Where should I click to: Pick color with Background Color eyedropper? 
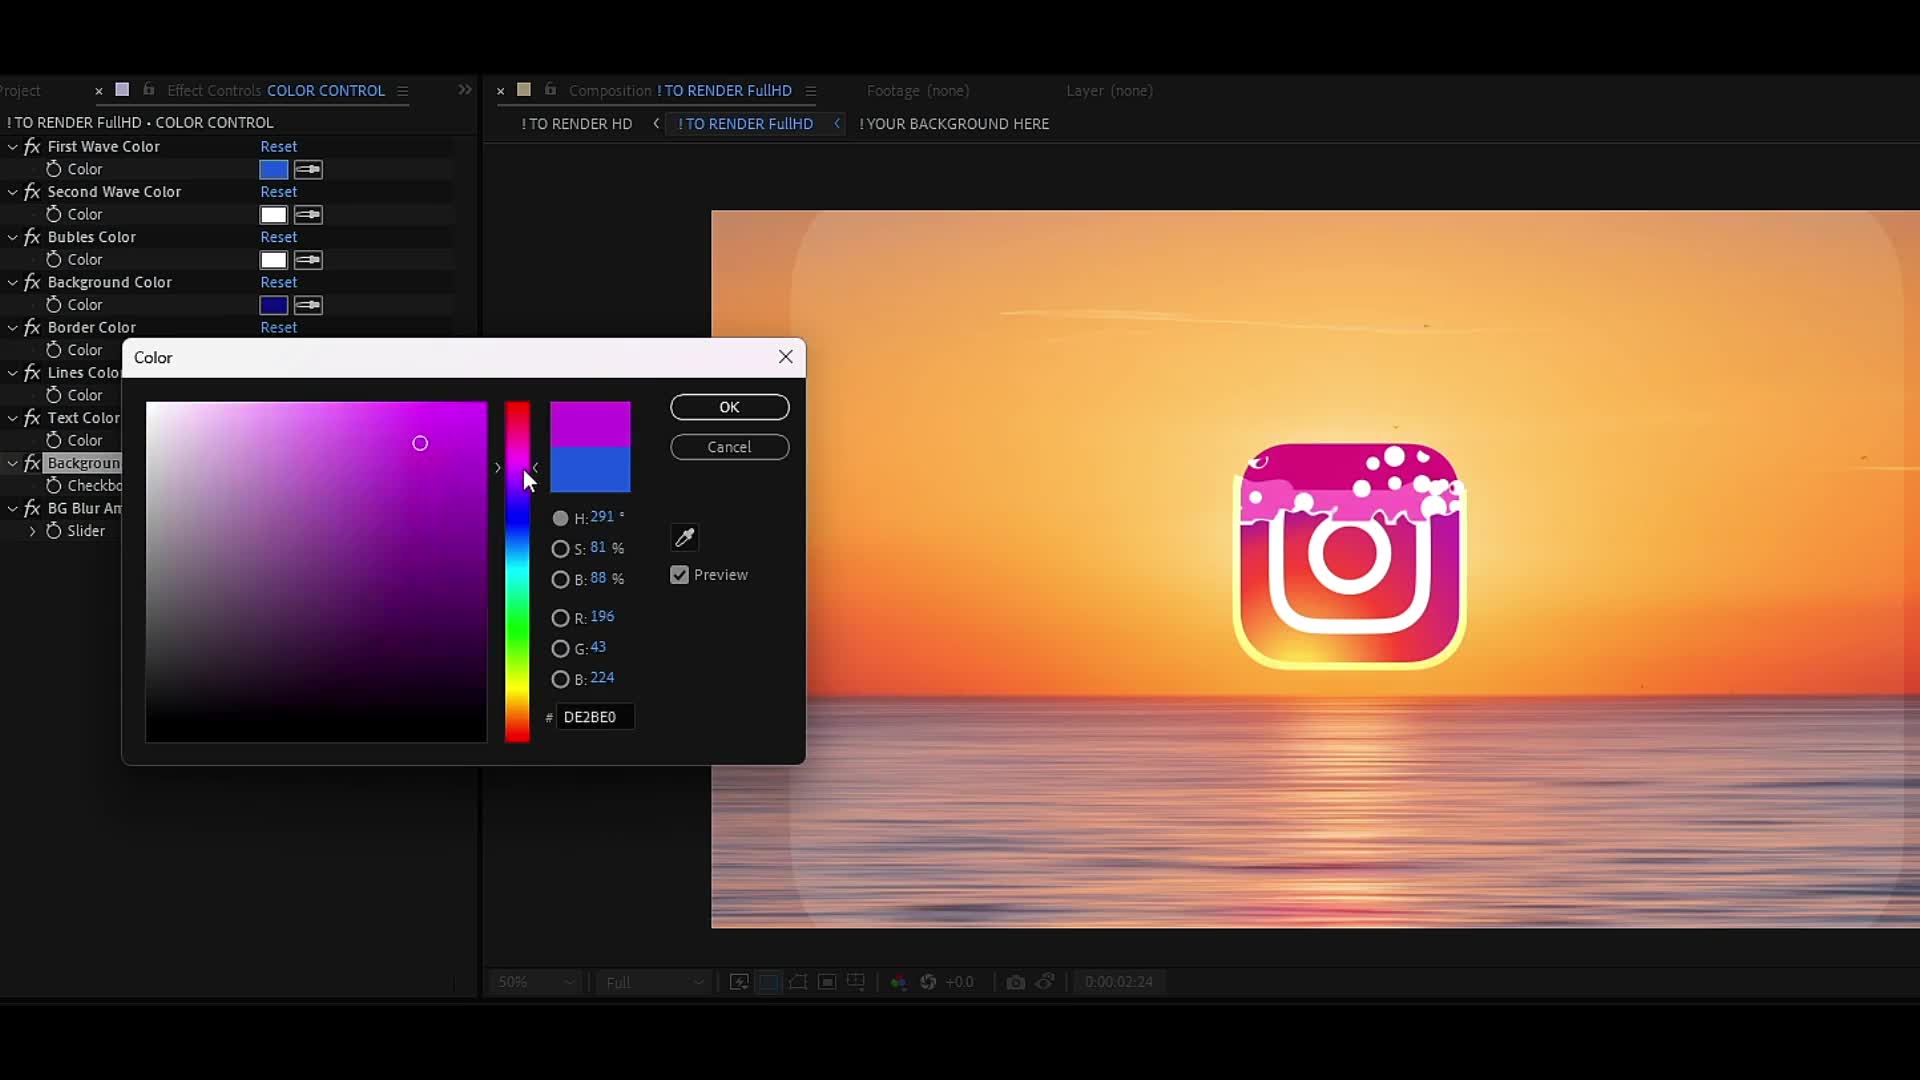tap(308, 305)
